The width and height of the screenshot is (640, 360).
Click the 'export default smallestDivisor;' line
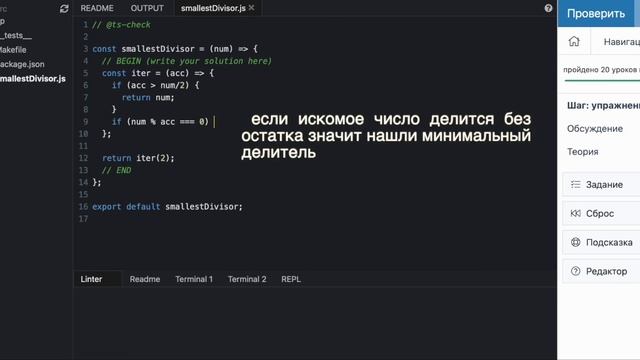pyautogui.click(x=167, y=207)
